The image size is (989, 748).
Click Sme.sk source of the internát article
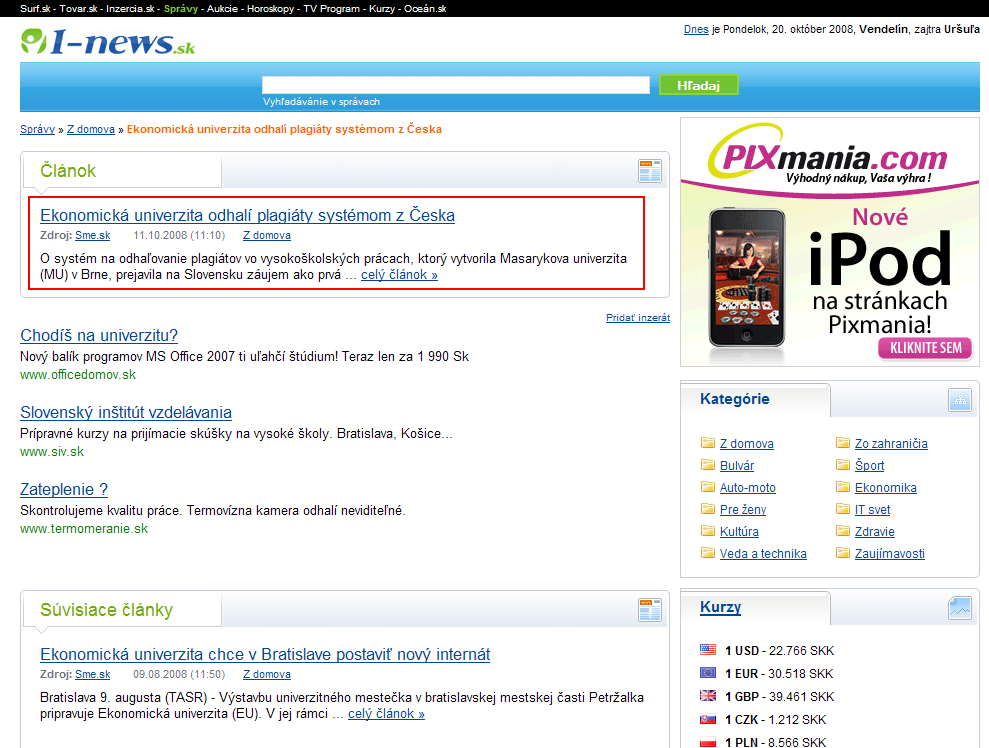coord(93,674)
